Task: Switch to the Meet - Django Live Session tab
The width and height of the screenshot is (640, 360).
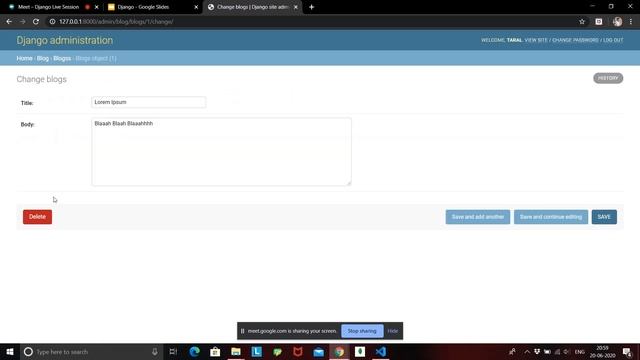Action: [48, 7]
